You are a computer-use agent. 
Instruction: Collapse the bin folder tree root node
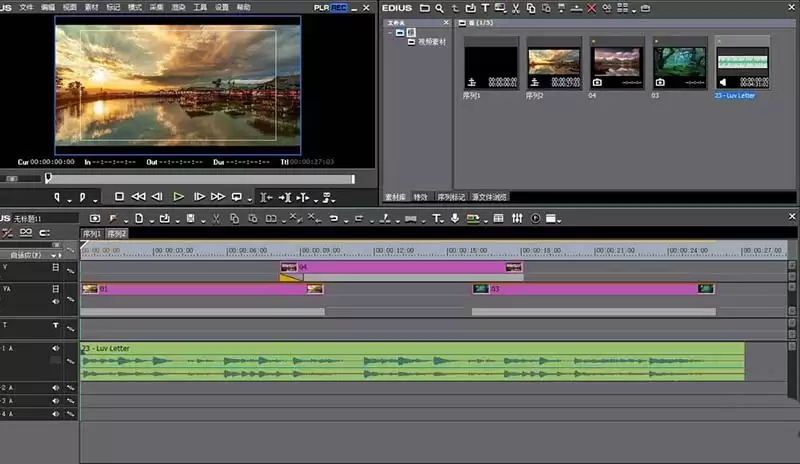390,33
